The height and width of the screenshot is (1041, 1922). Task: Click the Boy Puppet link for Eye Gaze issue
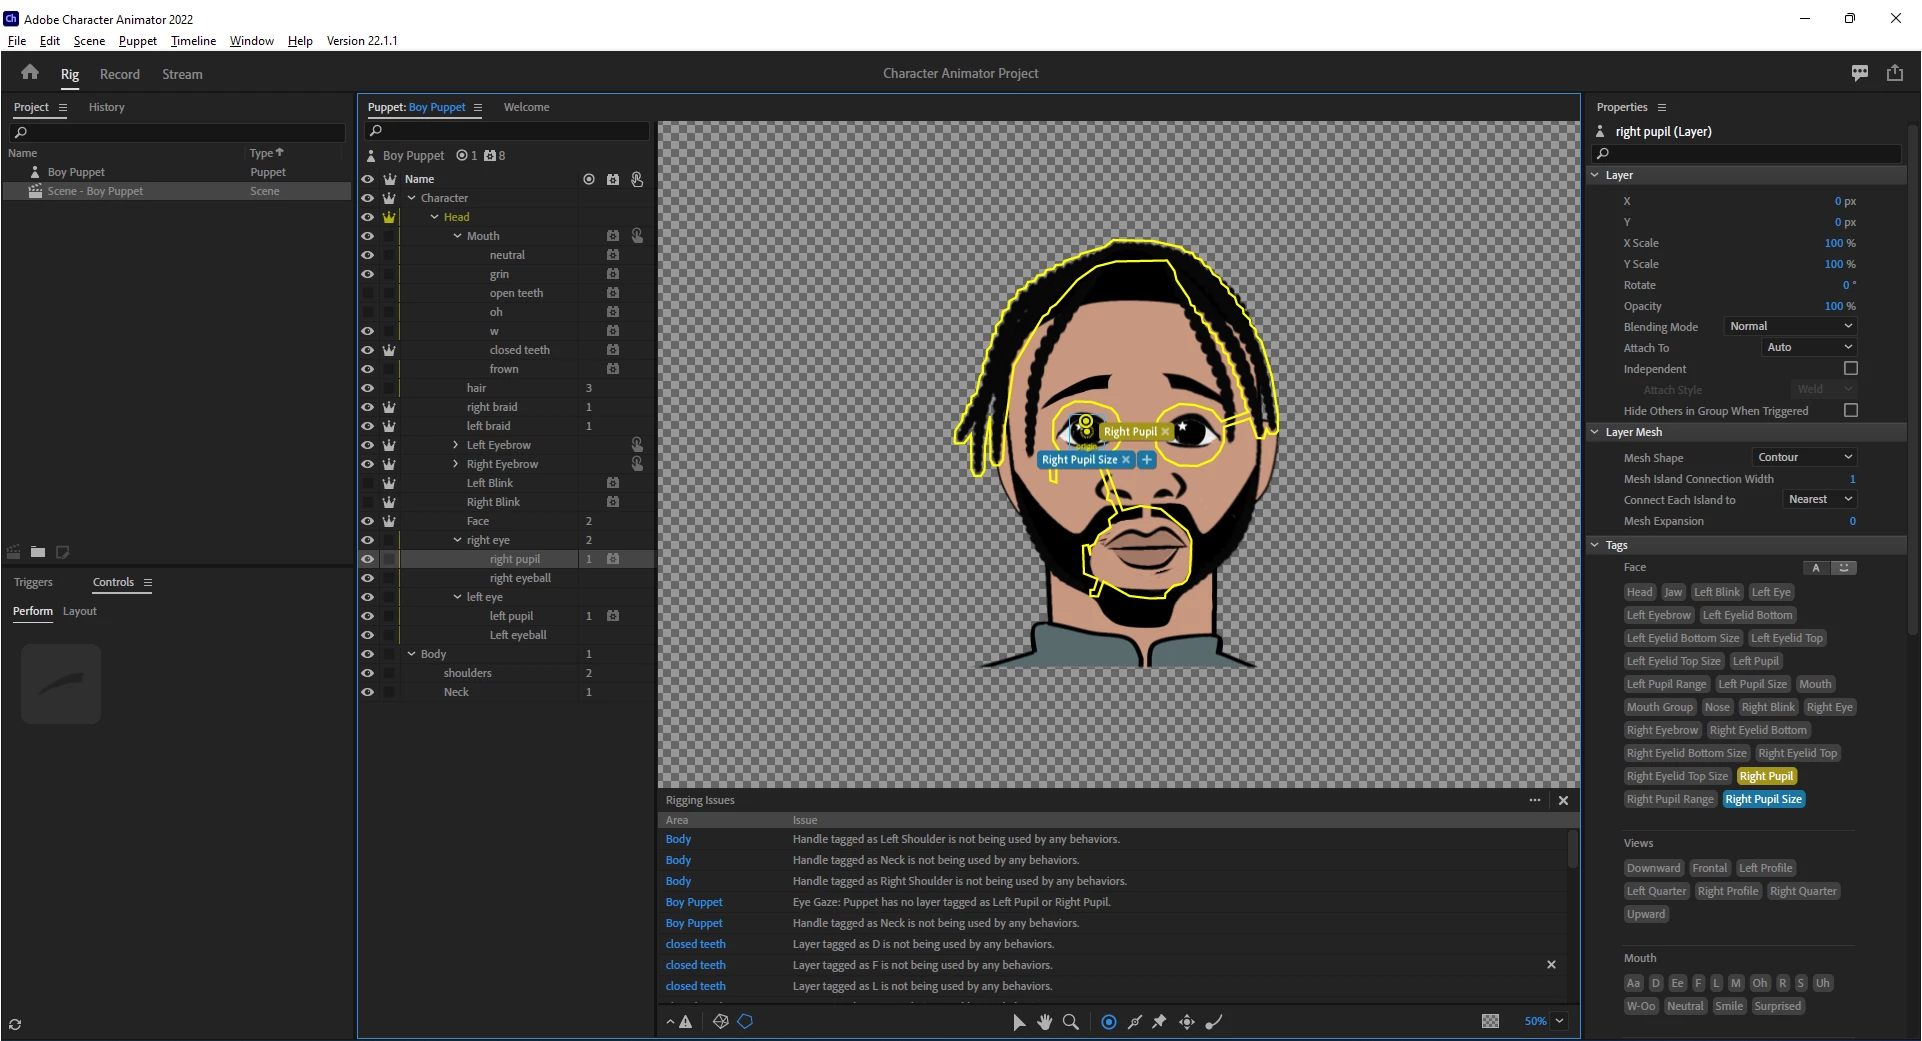(x=694, y=902)
